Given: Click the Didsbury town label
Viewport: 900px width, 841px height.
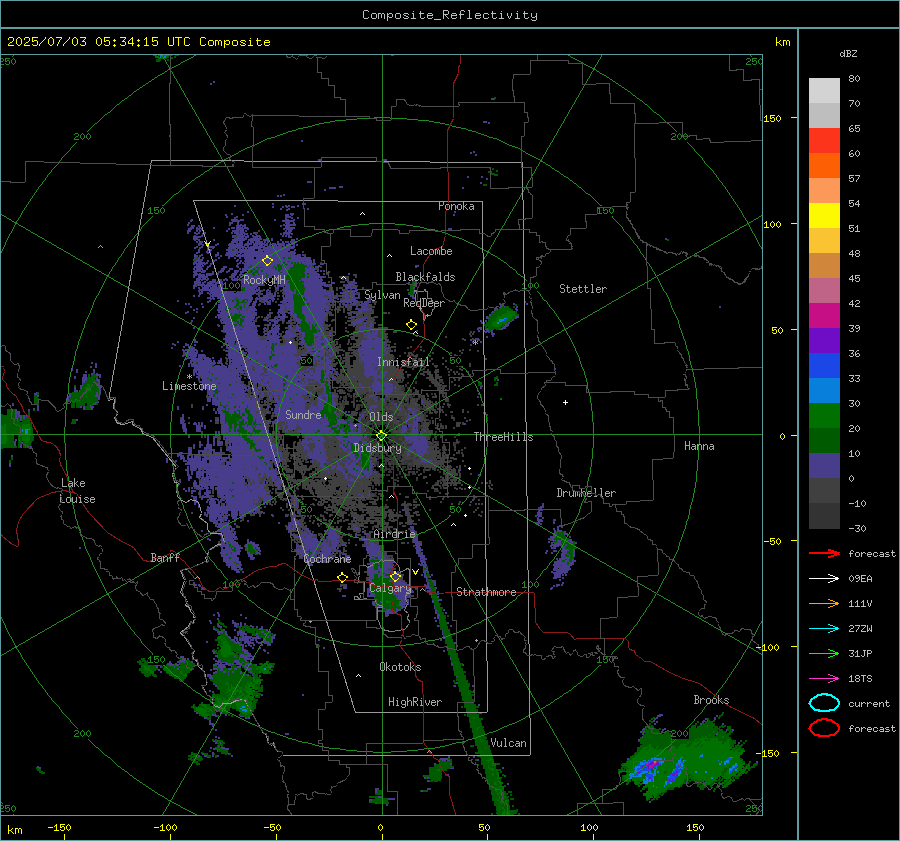Looking at the screenshot, I should tap(377, 448).
